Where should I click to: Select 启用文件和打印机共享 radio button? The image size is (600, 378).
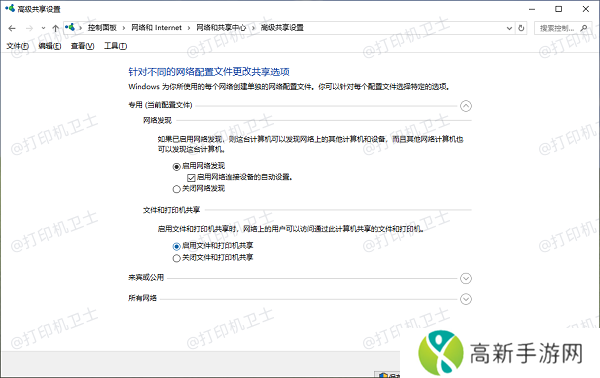point(176,246)
